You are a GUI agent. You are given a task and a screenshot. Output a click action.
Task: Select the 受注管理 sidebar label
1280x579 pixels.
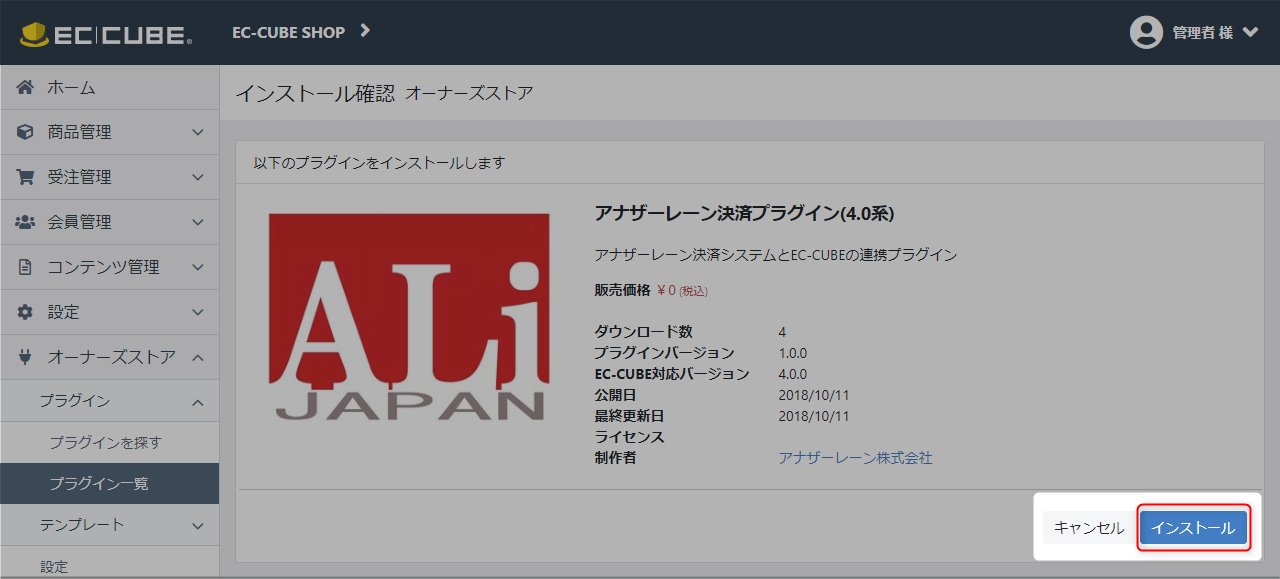(x=80, y=177)
